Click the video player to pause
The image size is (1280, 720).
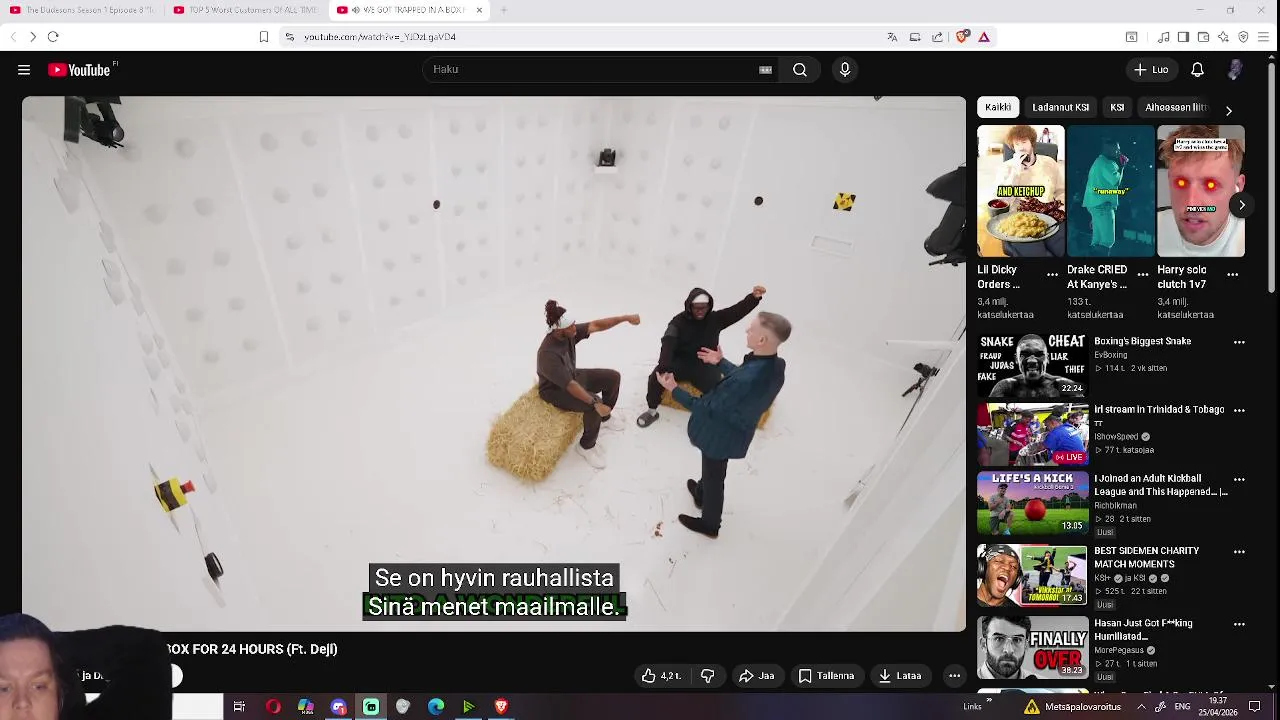click(494, 364)
